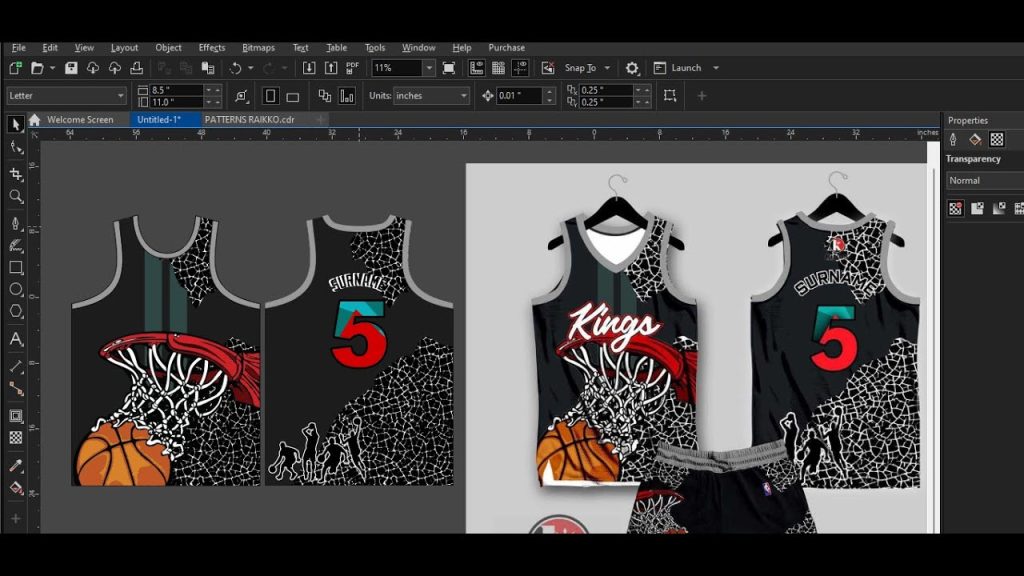
Task: Save the document with floppy icon
Action: (x=71, y=68)
